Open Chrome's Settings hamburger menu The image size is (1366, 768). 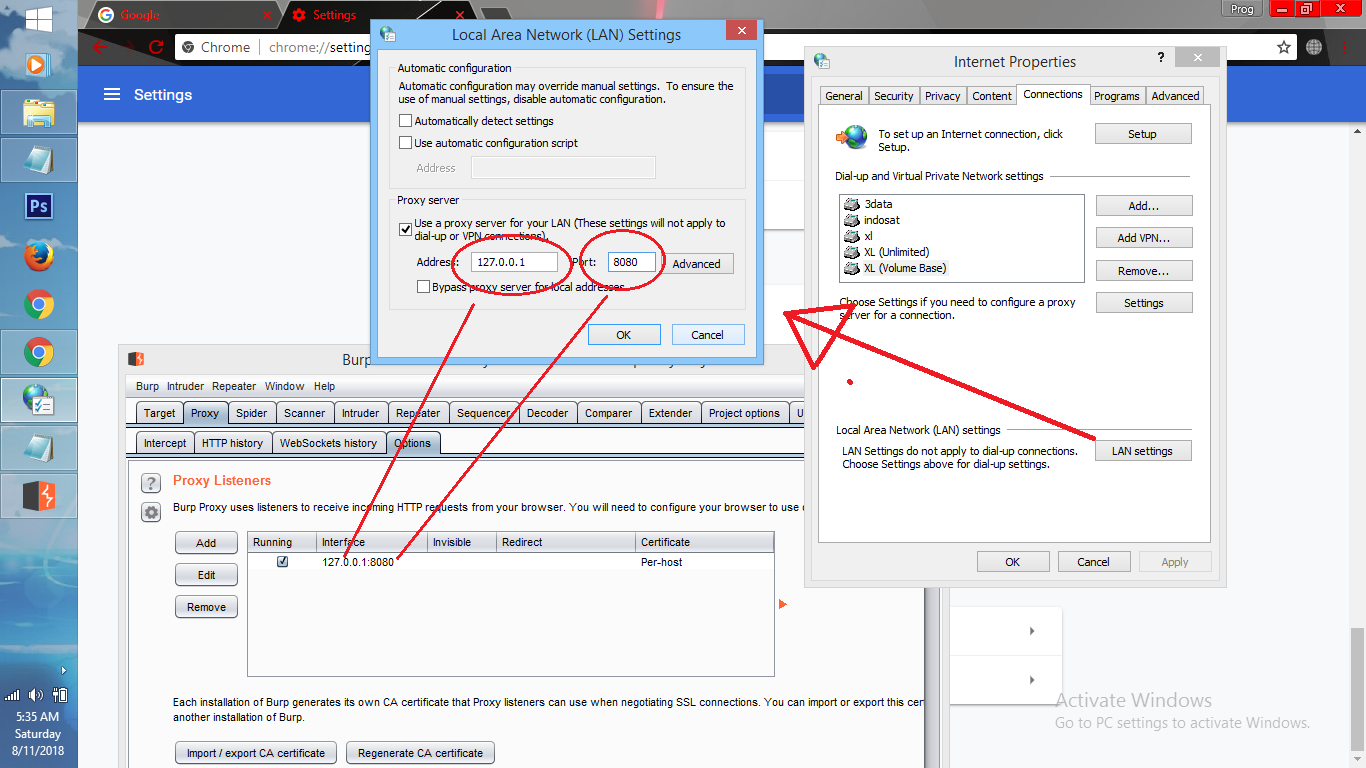[113, 94]
